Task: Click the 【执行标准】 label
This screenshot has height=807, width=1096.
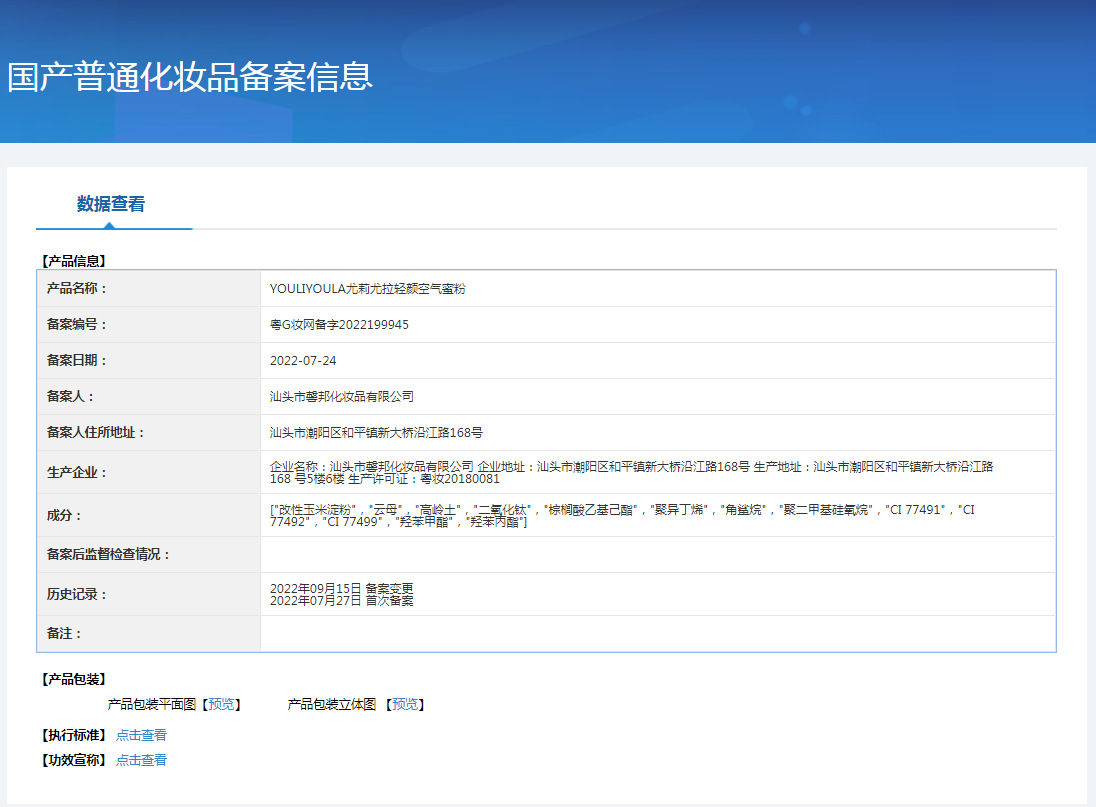Action: [73, 735]
